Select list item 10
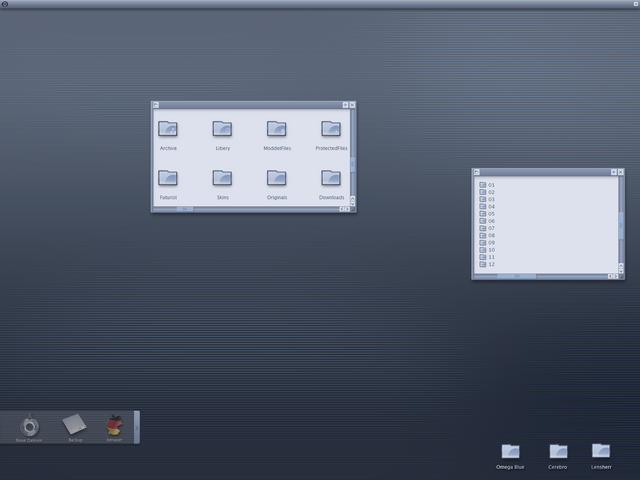The height and width of the screenshot is (480, 640). (487, 250)
